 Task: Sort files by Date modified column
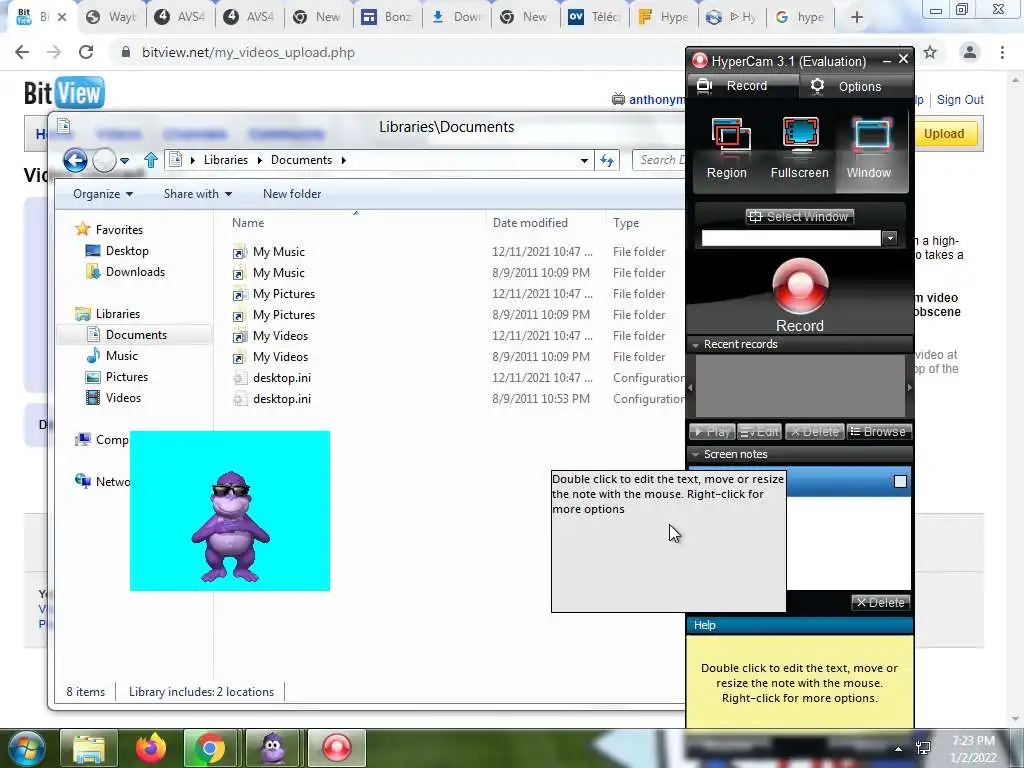(530, 223)
